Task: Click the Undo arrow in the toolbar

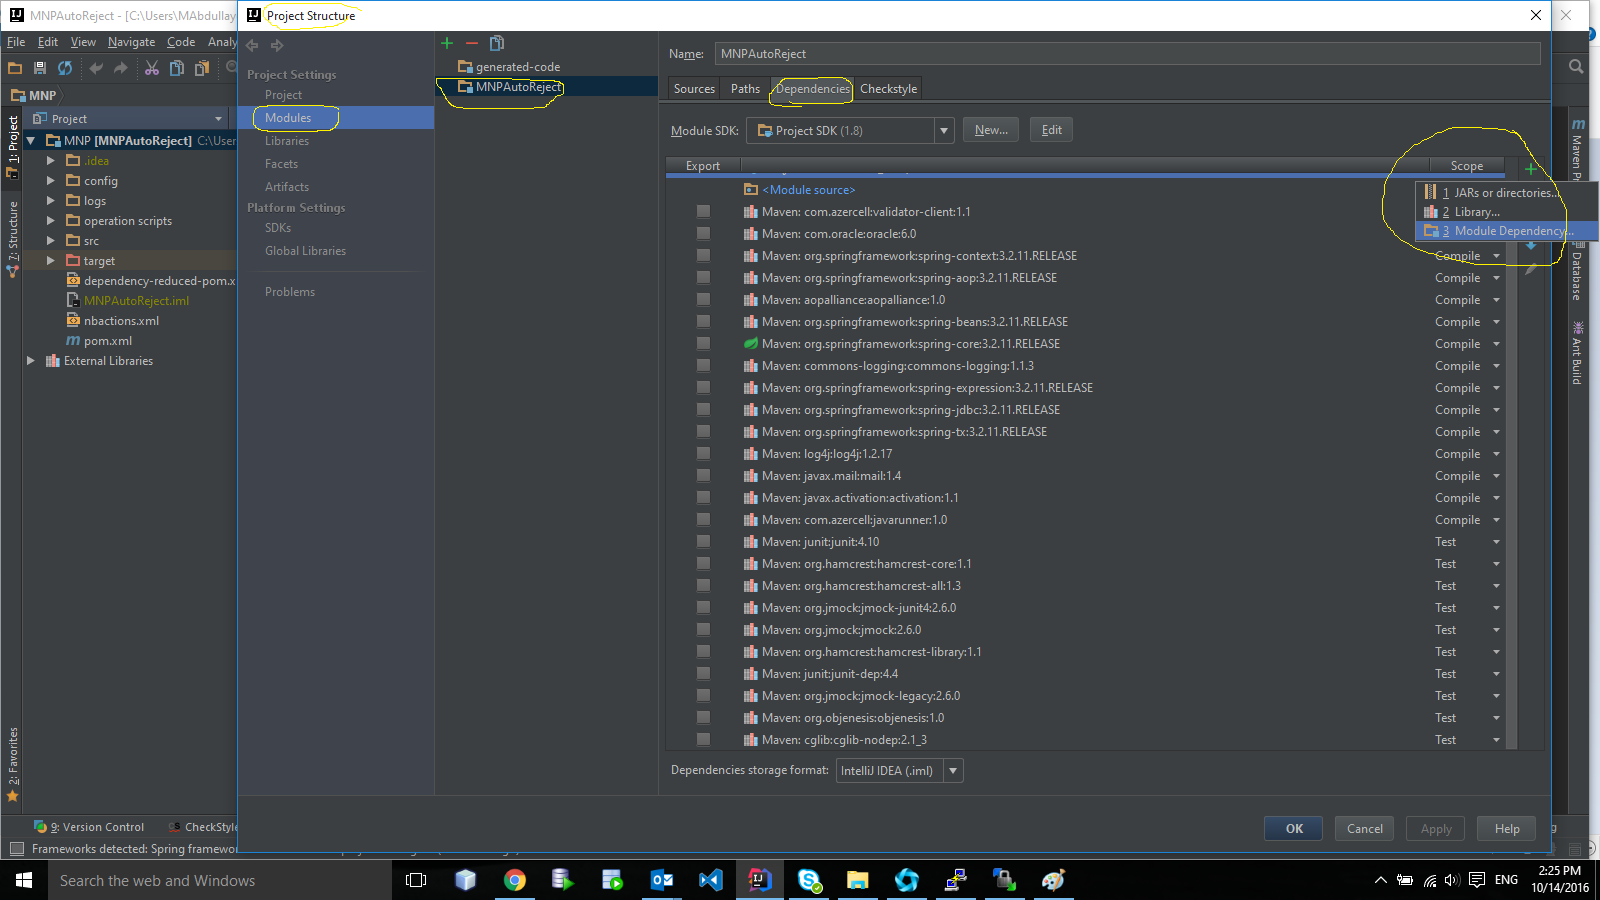Action: pos(96,68)
